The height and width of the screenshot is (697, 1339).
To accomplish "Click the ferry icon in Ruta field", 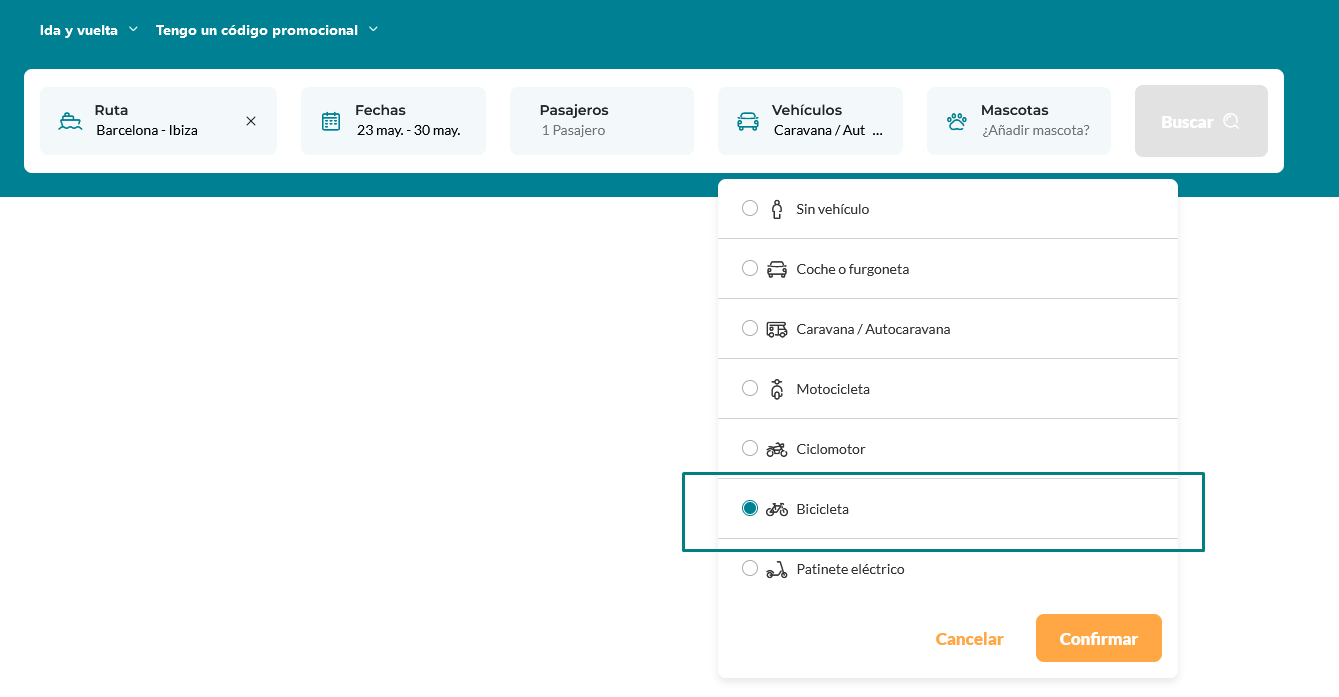I will [x=70, y=121].
